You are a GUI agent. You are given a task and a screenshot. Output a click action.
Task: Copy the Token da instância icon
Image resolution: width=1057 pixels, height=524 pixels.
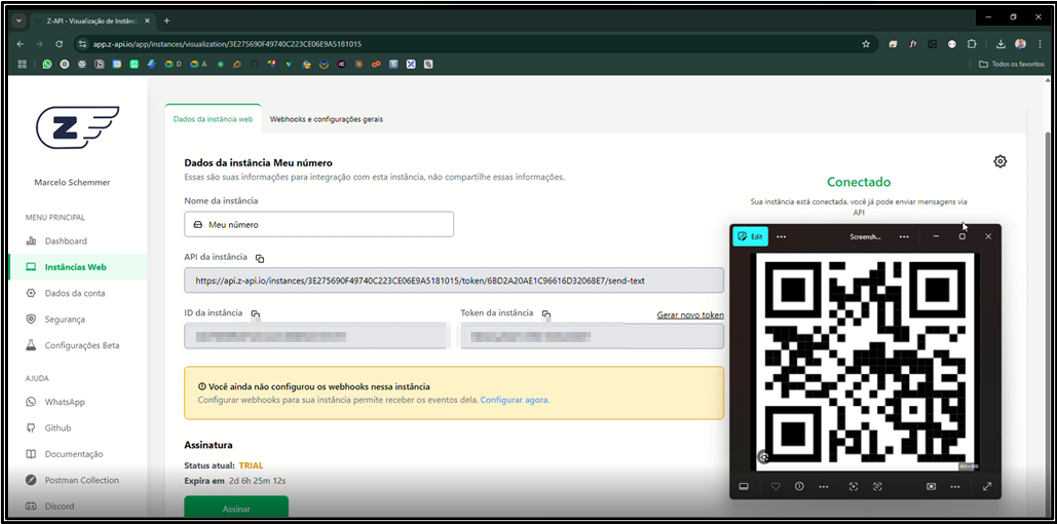pos(546,314)
